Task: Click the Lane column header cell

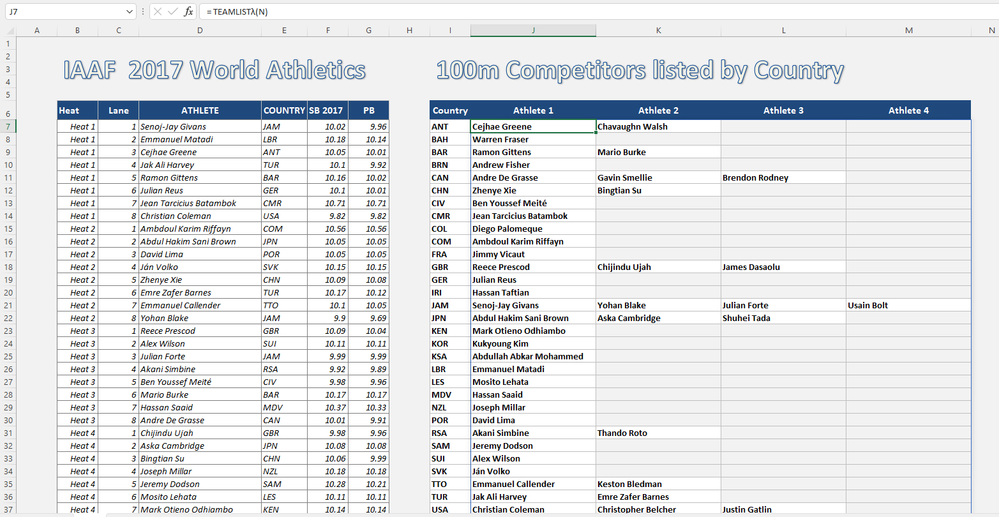Action: pyautogui.click(x=119, y=110)
